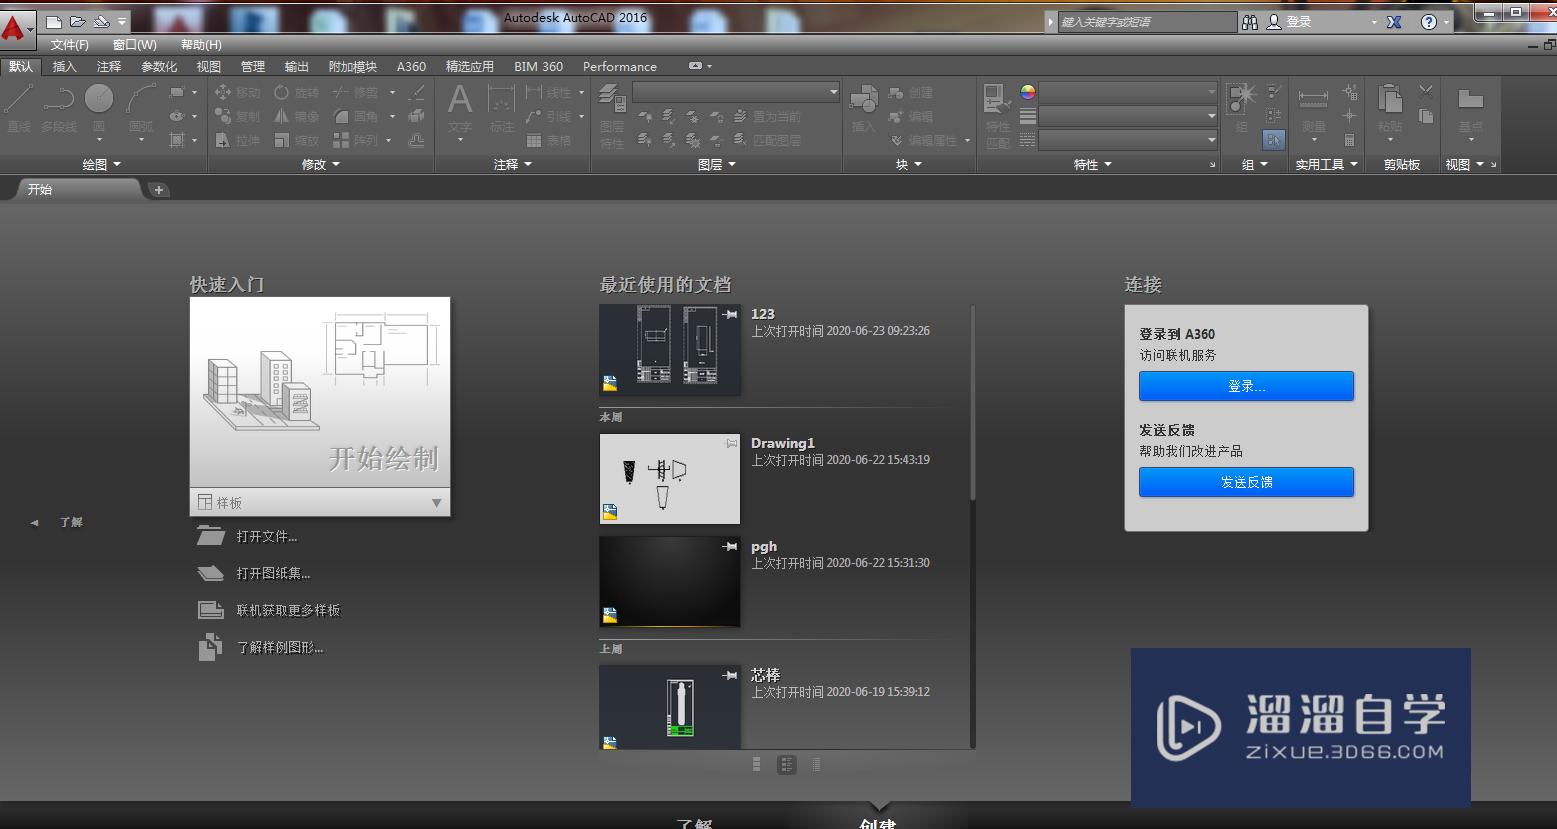This screenshot has height=829, width=1557.
Task: Click the Array (阵列) tool
Action: 355,140
